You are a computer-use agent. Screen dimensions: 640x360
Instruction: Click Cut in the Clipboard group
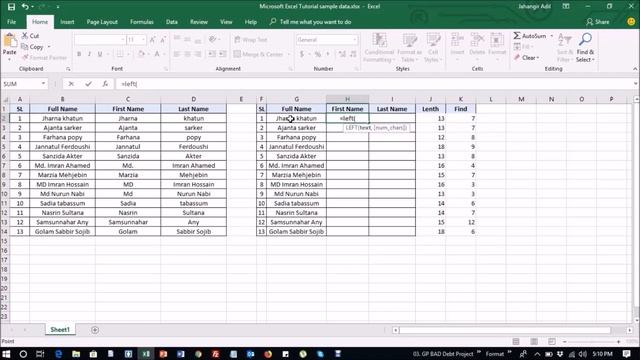click(x=31, y=36)
